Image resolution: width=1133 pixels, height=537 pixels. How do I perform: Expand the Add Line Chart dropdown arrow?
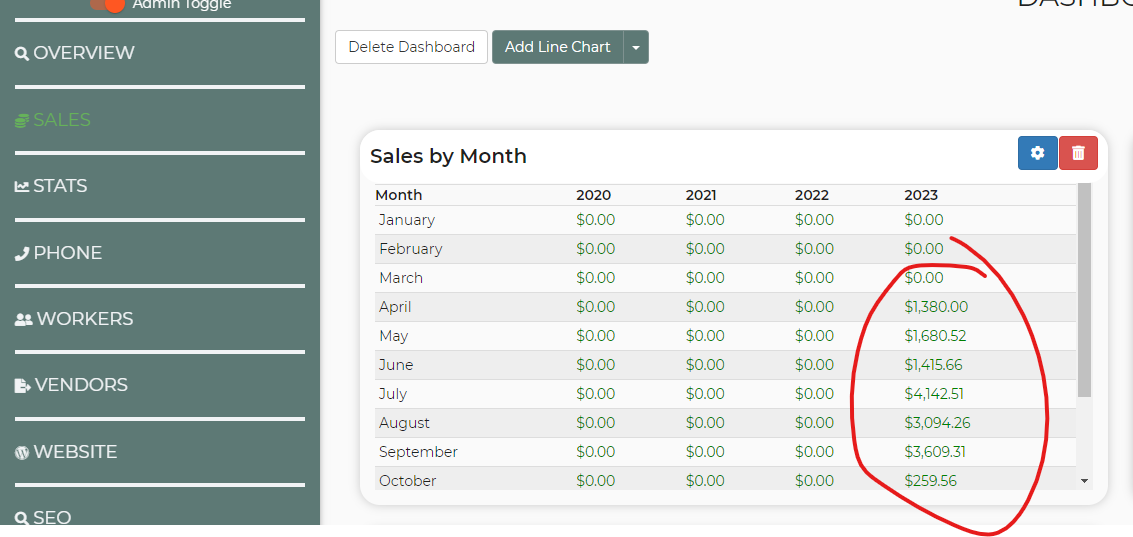click(x=636, y=47)
